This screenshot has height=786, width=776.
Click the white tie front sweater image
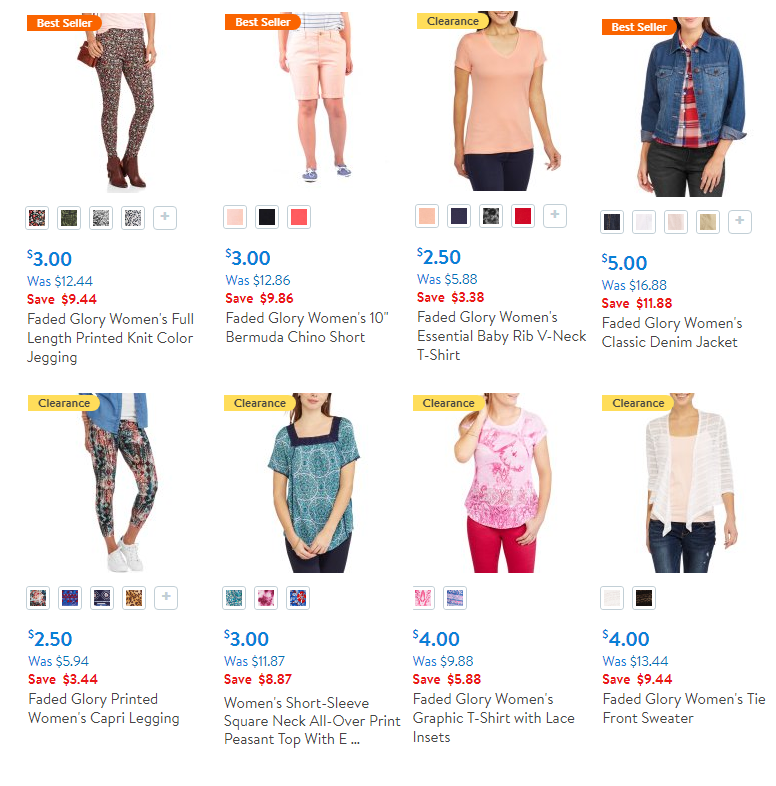689,483
